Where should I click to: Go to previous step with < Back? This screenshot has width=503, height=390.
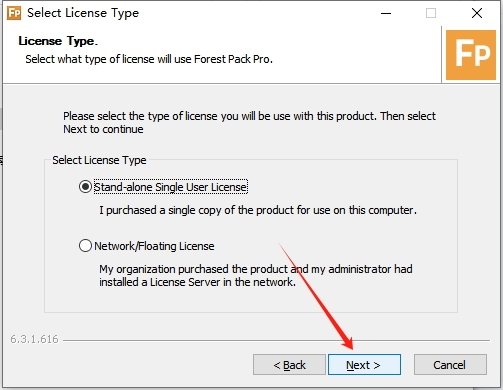pyautogui.click(x=289, y=365)
